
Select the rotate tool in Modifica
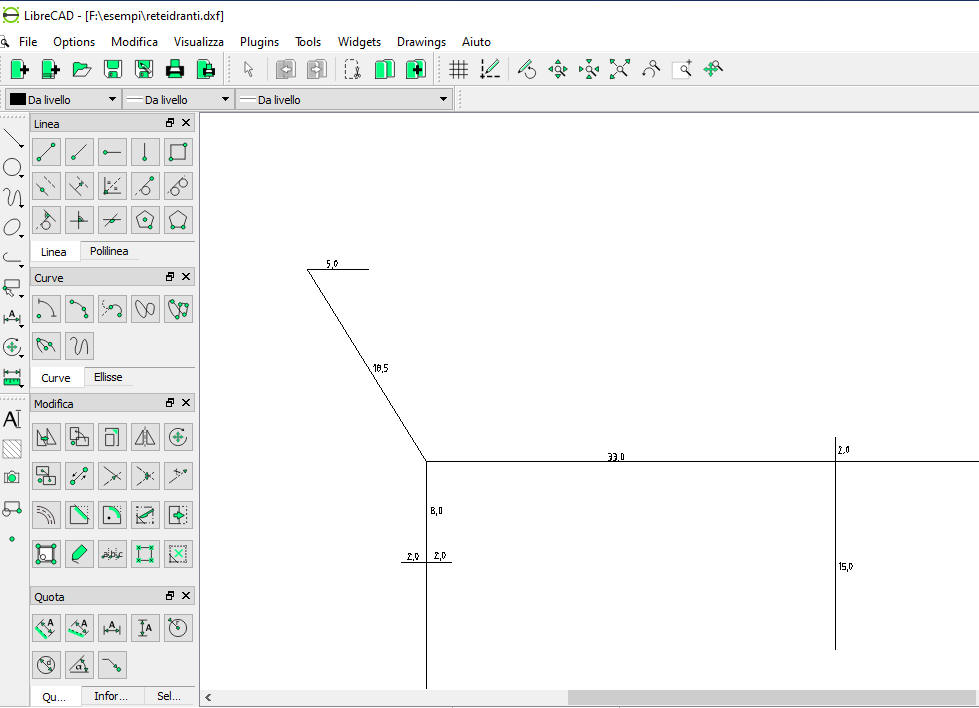click(x=178, y=437)
